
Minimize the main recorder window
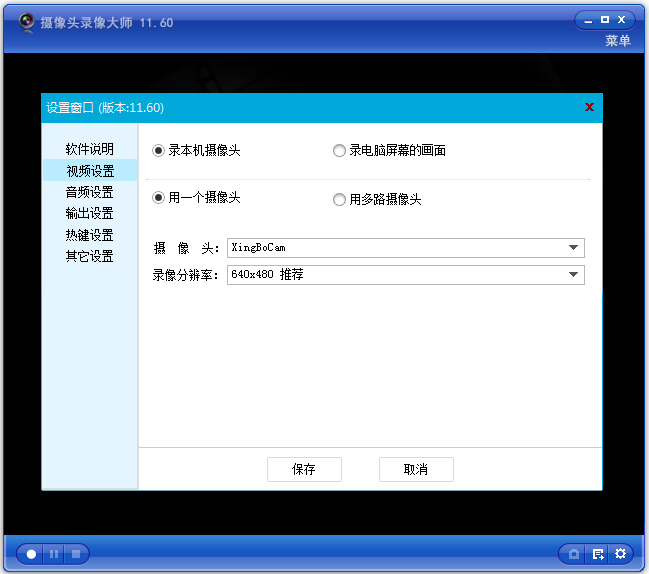pyautogui.click(x=588, y=20)
